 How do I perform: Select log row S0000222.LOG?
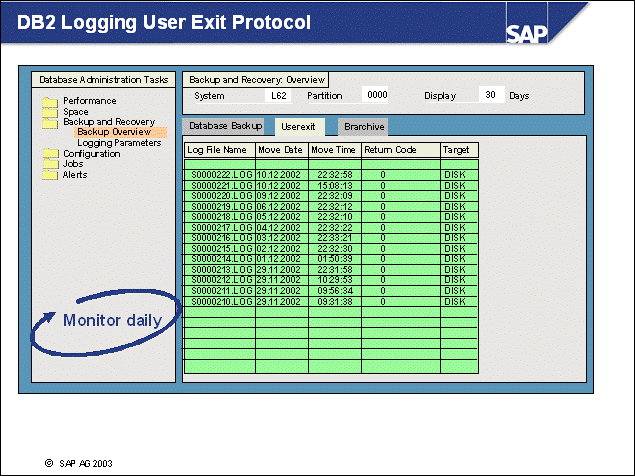point(219,173)
